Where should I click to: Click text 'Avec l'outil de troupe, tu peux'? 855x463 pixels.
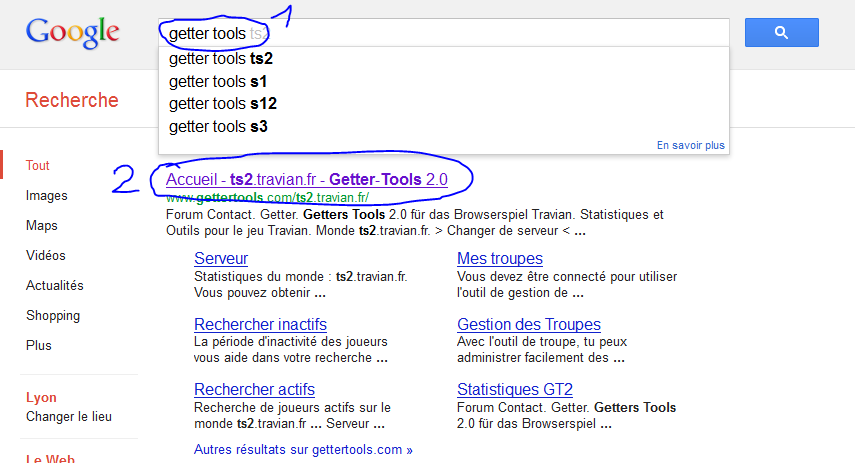(542, 342)
